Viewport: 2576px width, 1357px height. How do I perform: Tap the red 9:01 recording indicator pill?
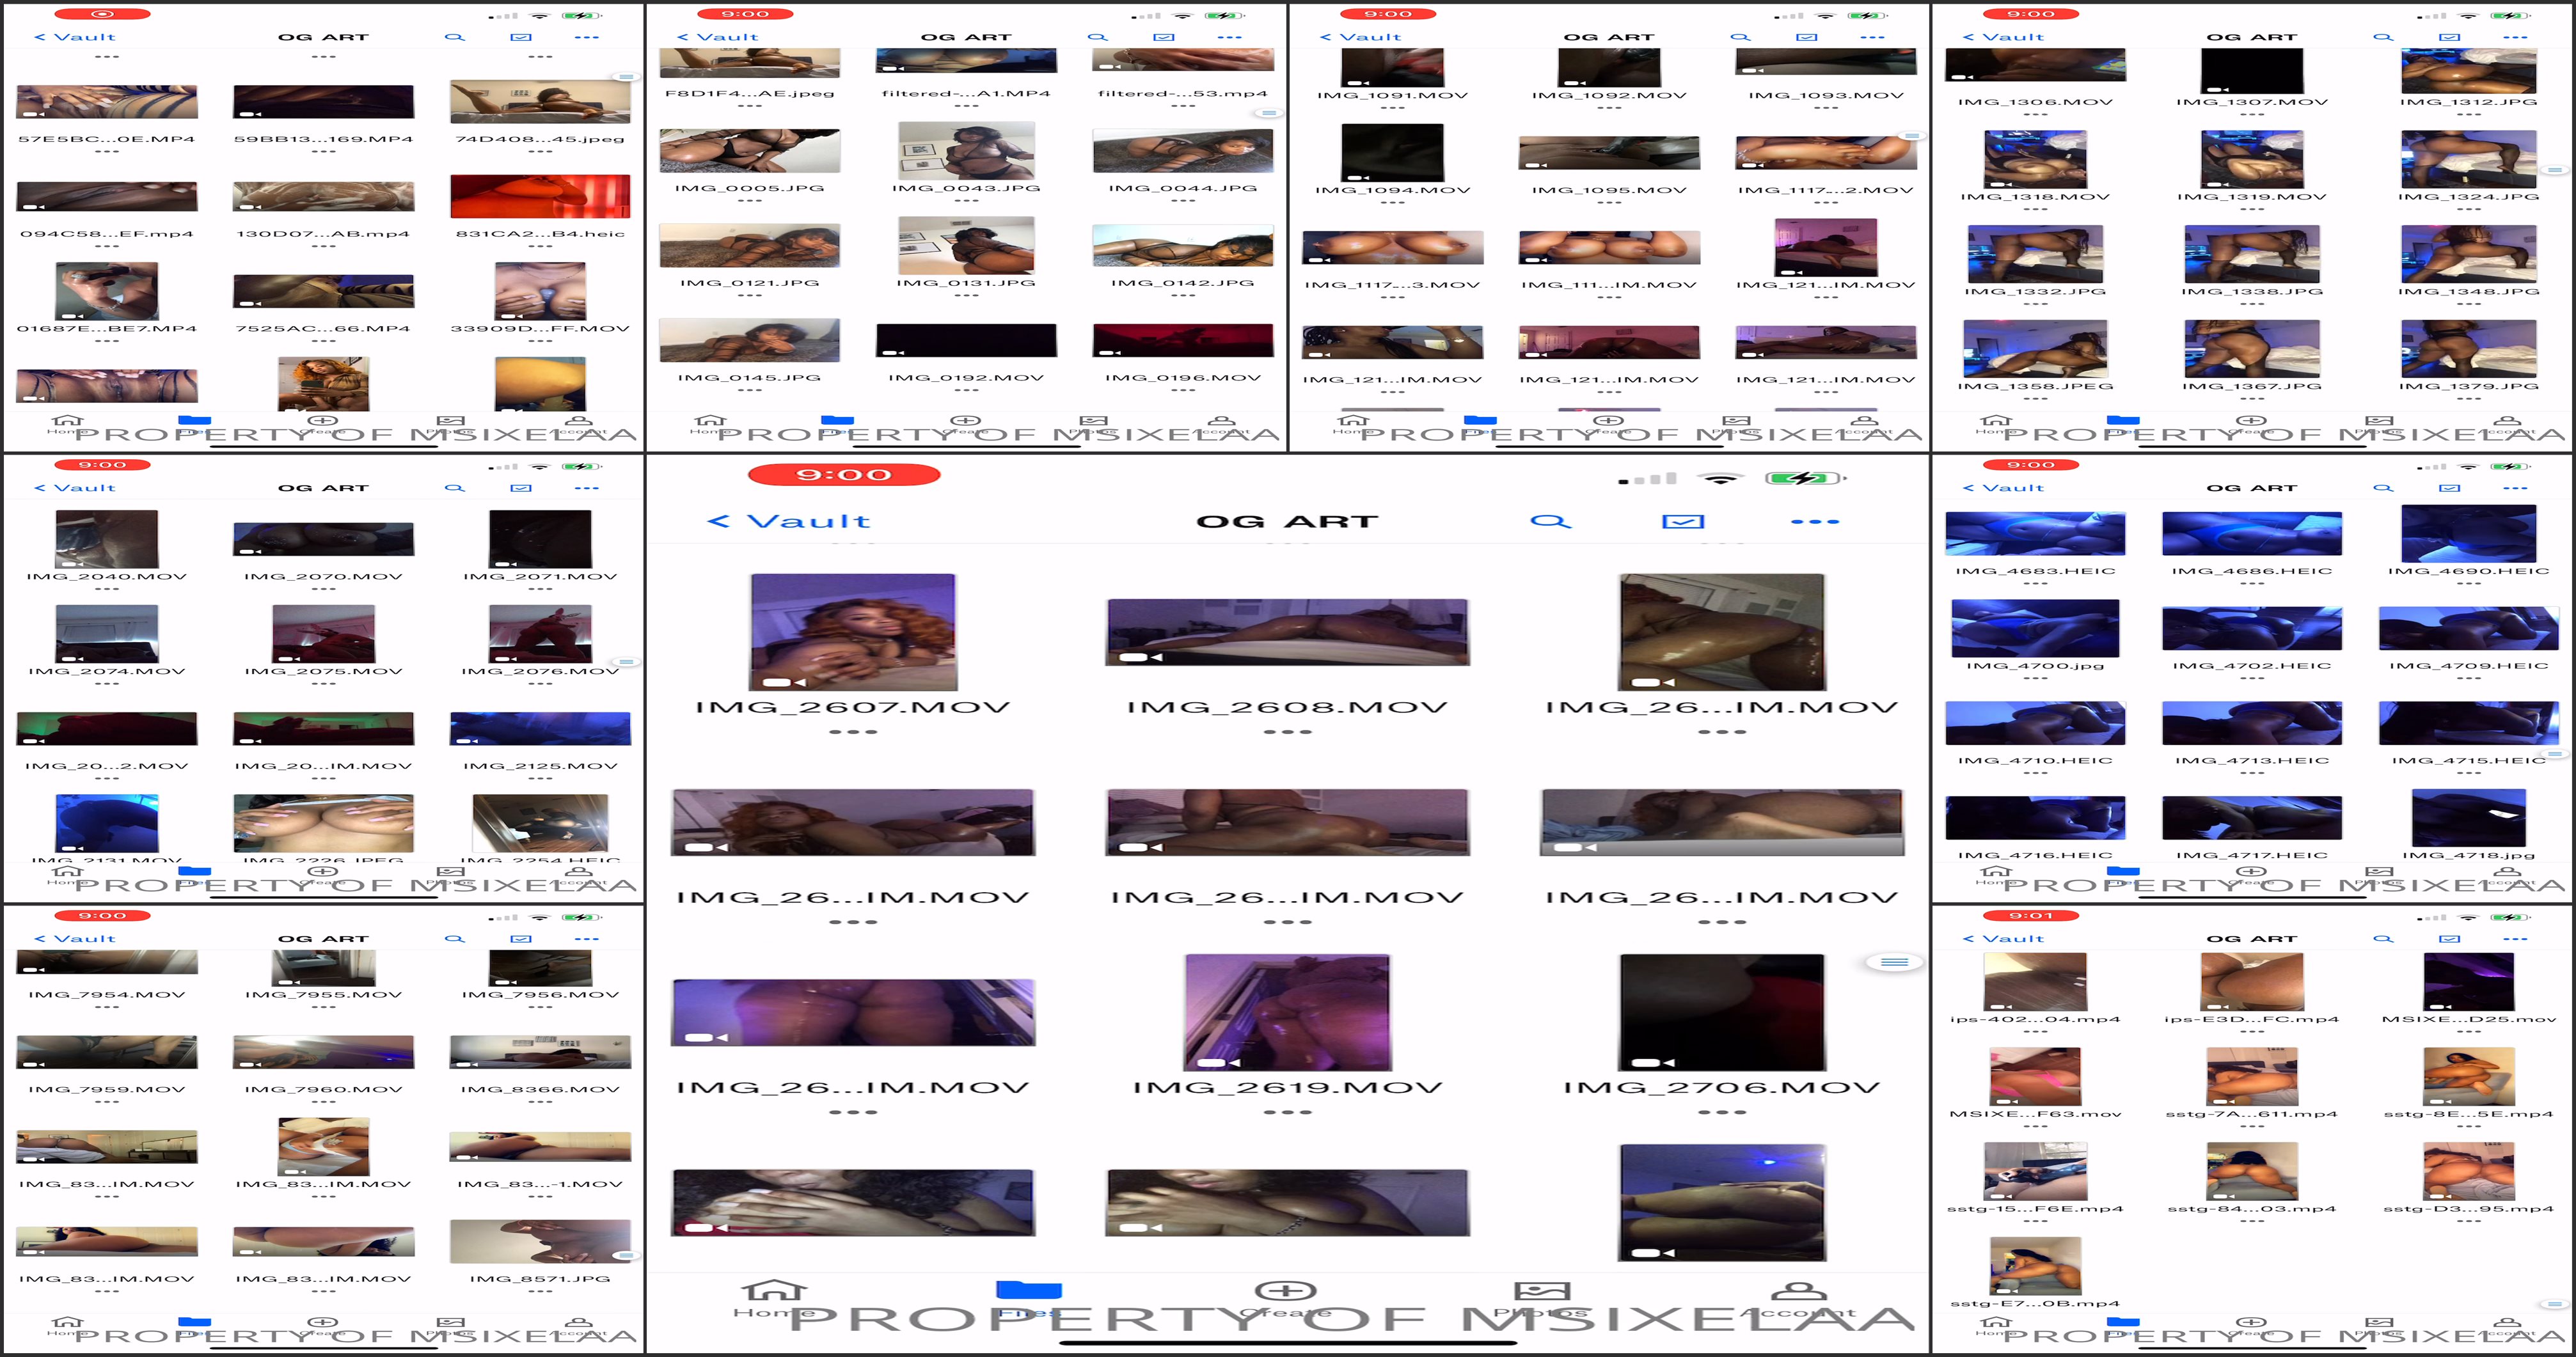click(2030, 915)
